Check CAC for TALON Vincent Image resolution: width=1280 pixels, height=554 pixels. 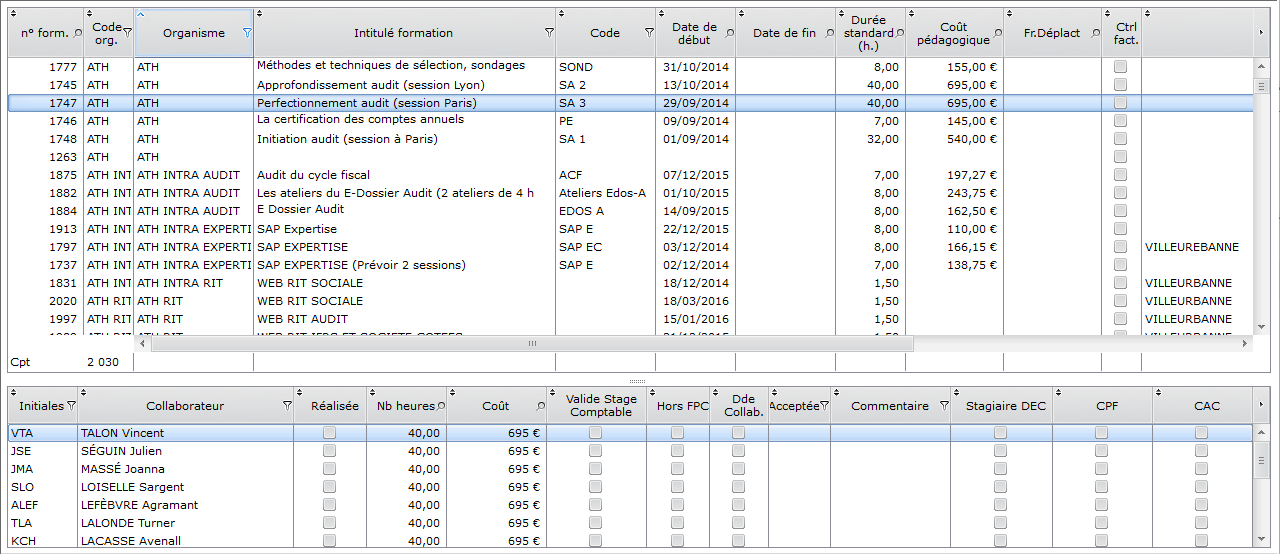(1201, 433)
